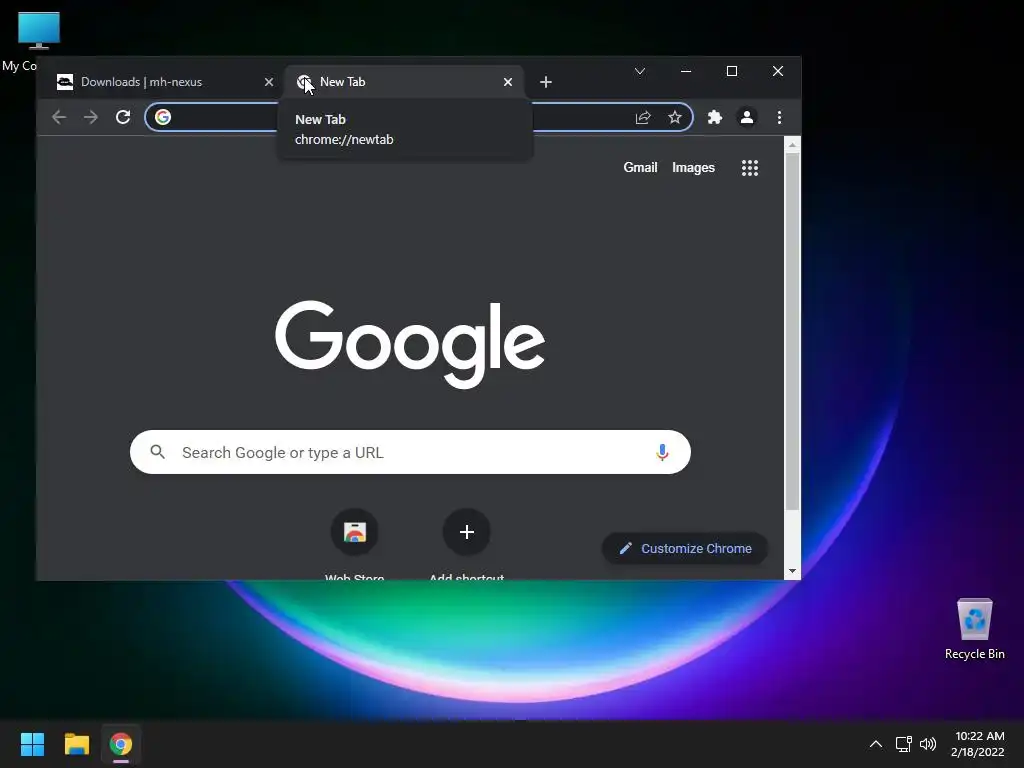The height and width of the screenshot is (768, 1024).
Task: Expand the tab search chevron
Action: [640, 71]
